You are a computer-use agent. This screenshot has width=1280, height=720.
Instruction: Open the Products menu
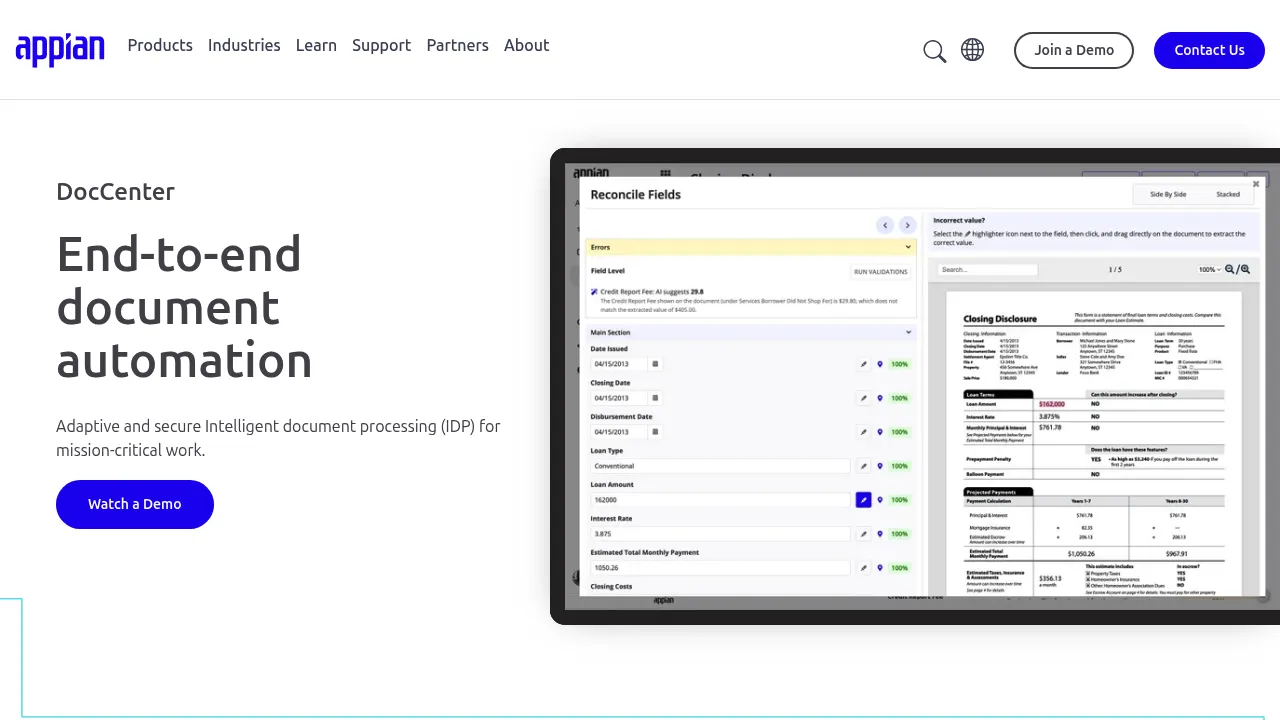[160, 45]
